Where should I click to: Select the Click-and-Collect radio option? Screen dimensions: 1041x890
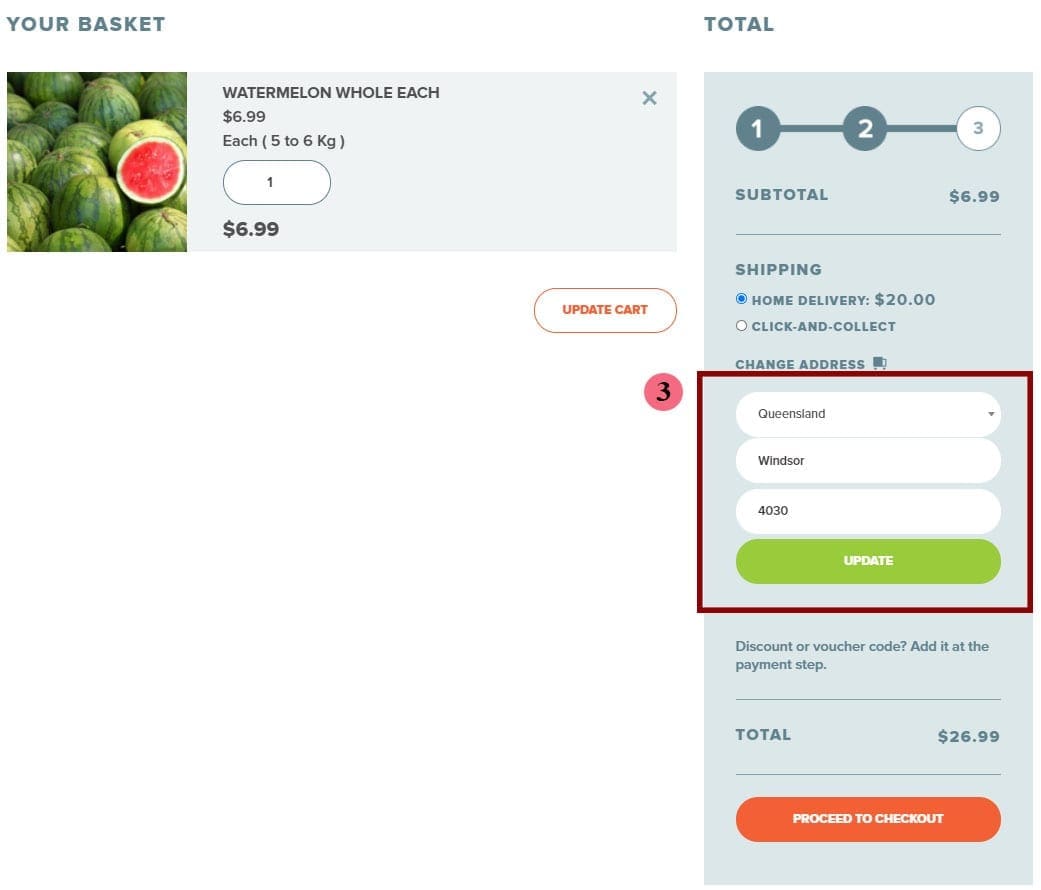[742, 326]
